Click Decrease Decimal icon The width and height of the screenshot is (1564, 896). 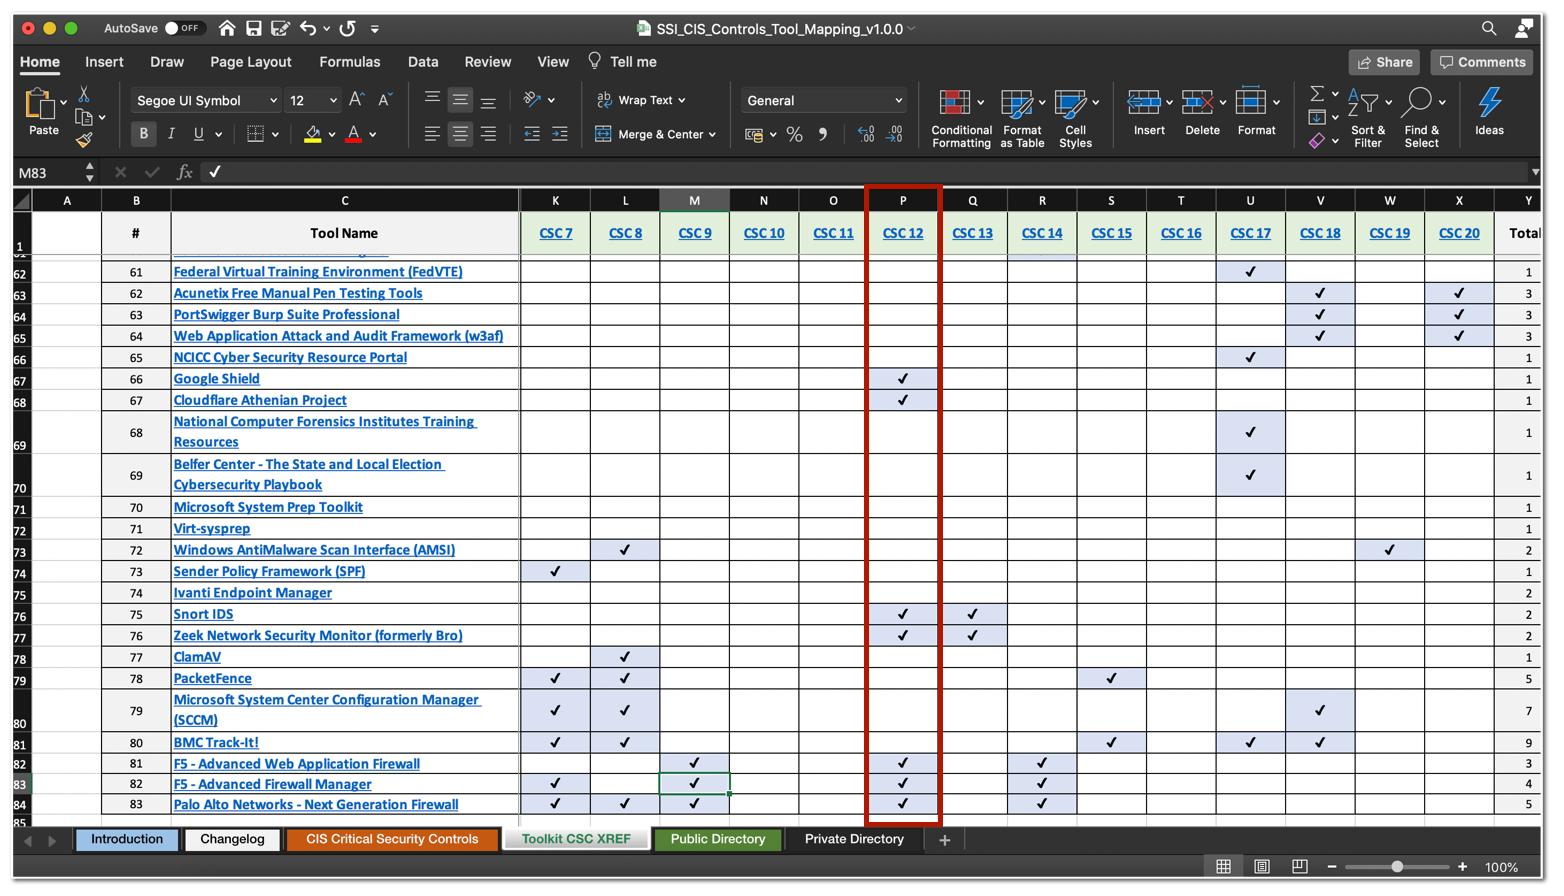pos(895,134)
